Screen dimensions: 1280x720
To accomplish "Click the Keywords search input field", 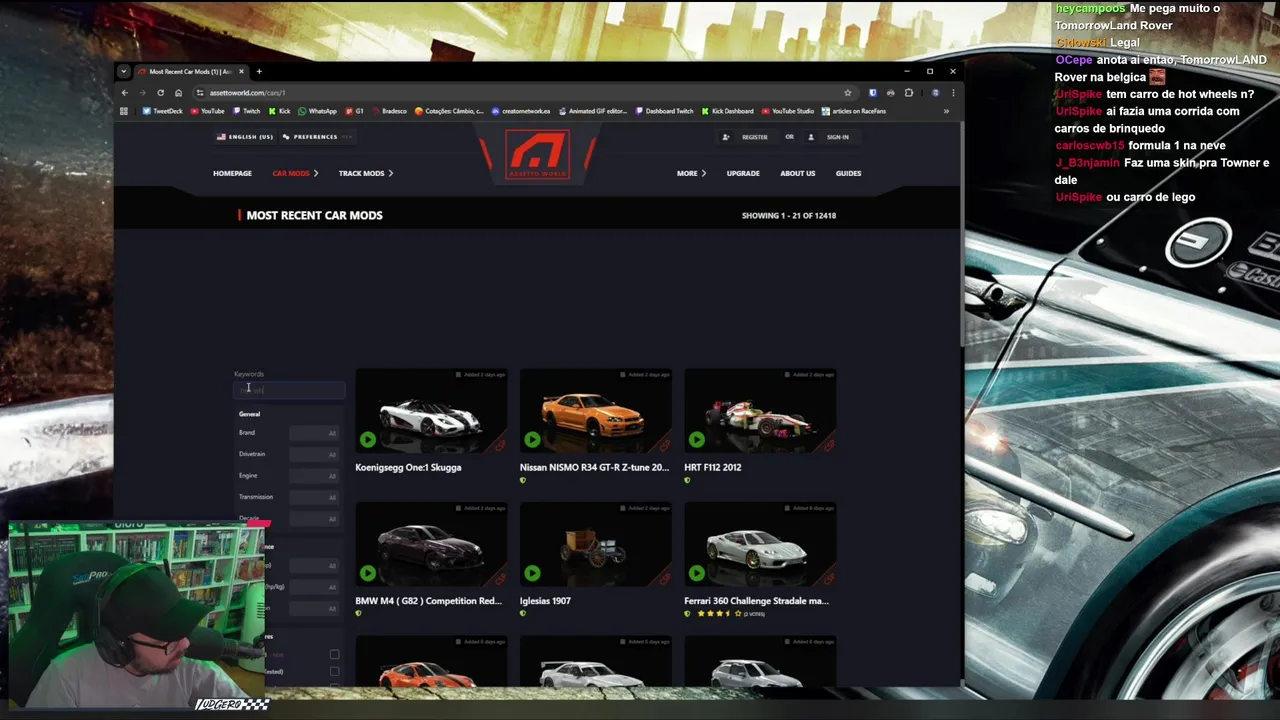I will click(289, 390).
